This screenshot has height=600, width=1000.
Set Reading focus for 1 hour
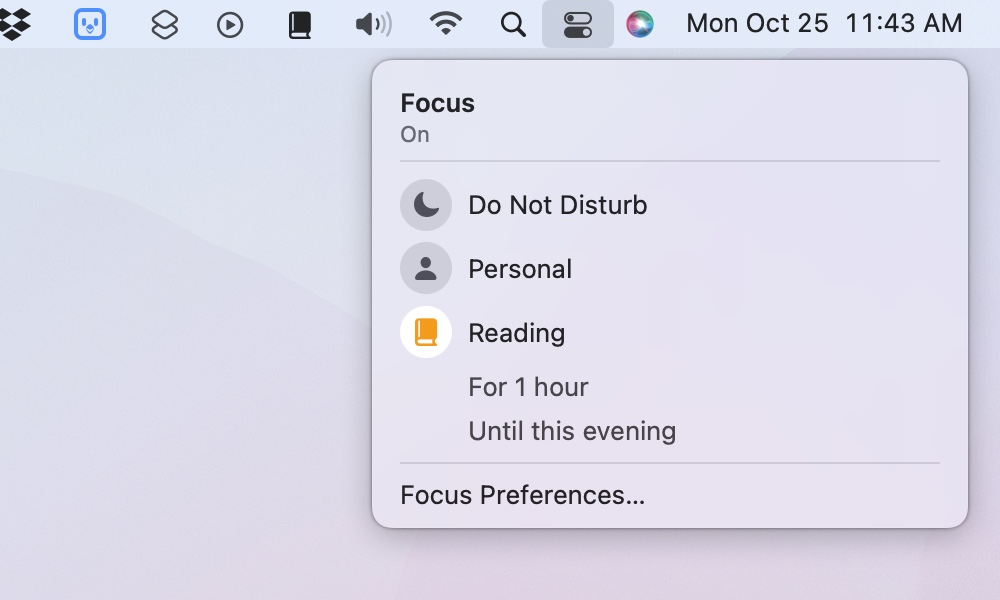[528, 387]
